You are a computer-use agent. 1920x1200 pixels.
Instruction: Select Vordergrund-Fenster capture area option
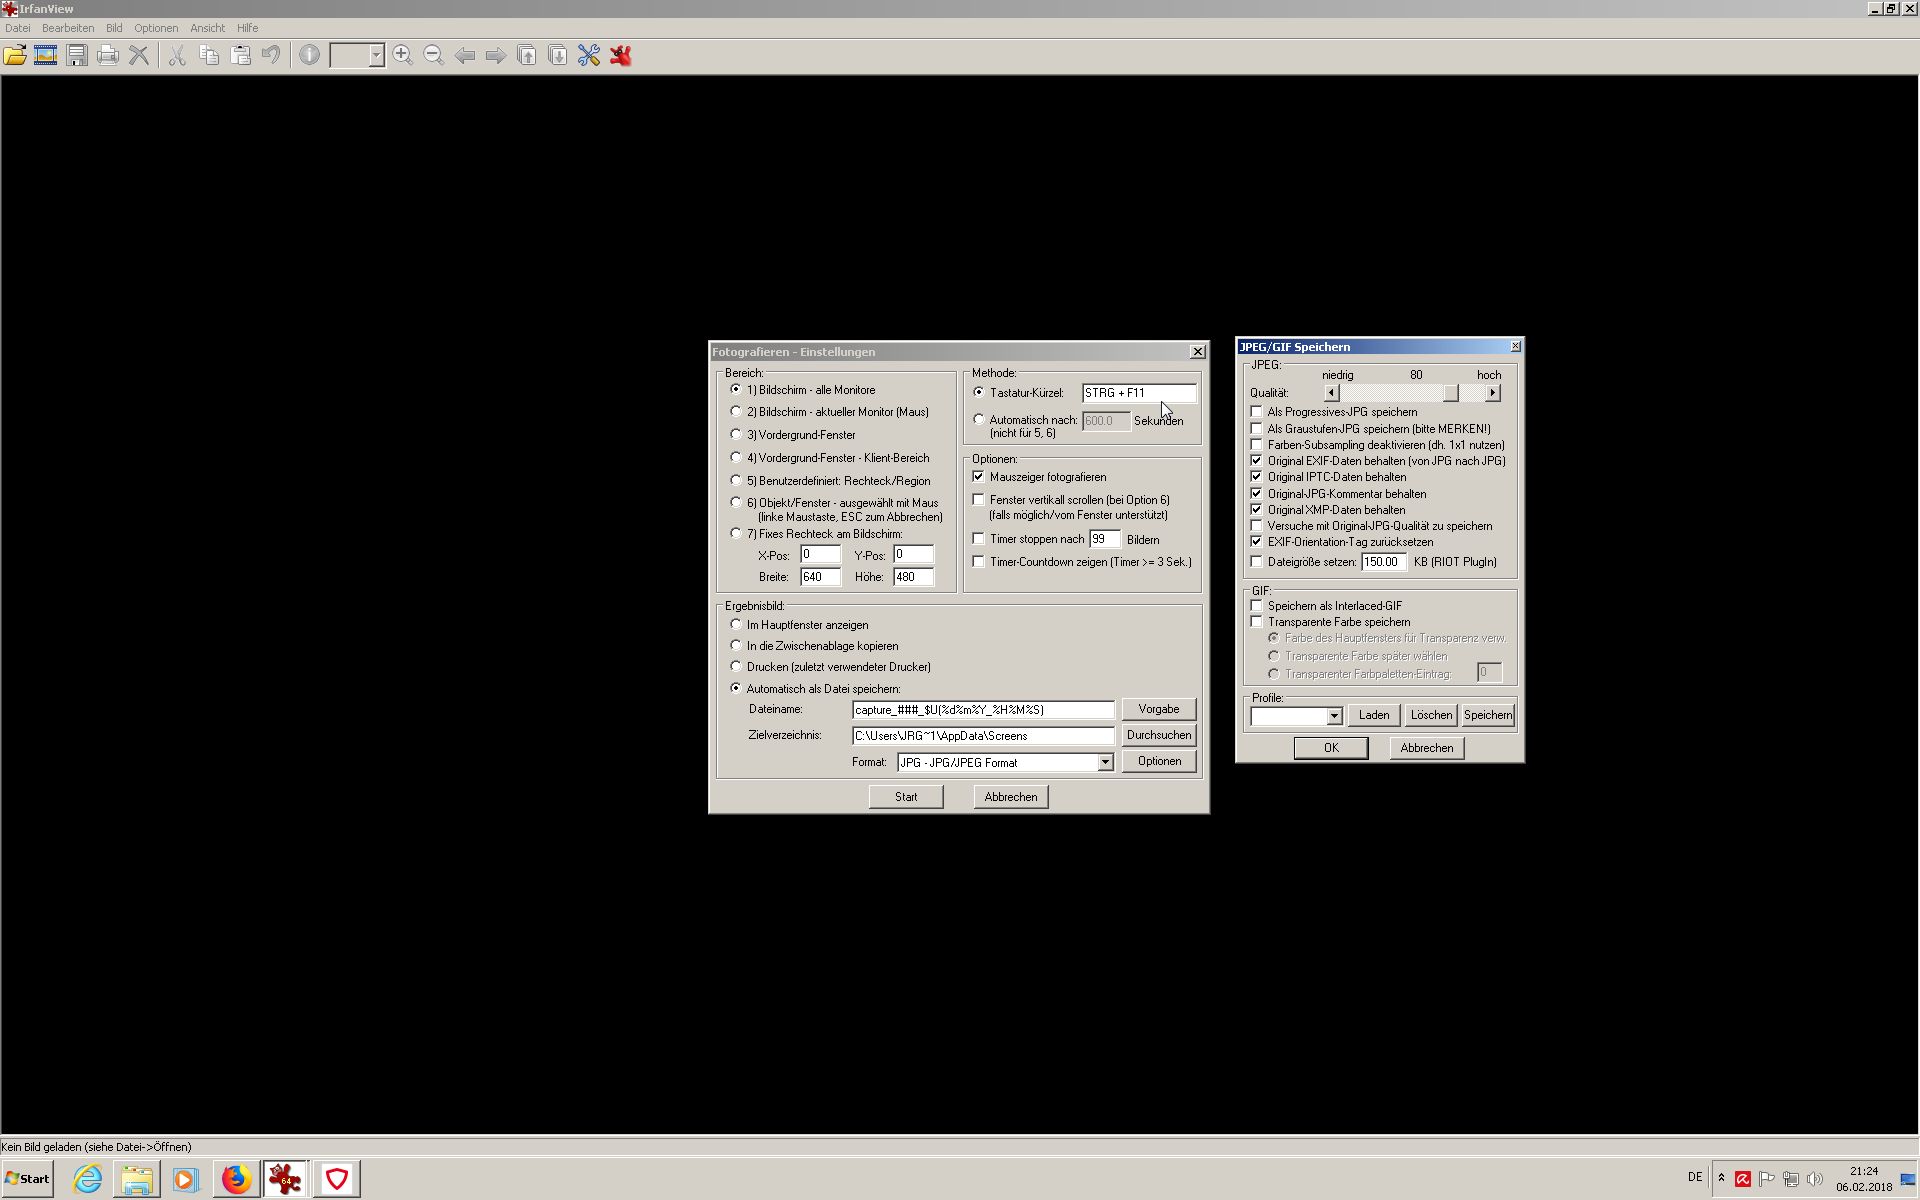click(737, 435)
